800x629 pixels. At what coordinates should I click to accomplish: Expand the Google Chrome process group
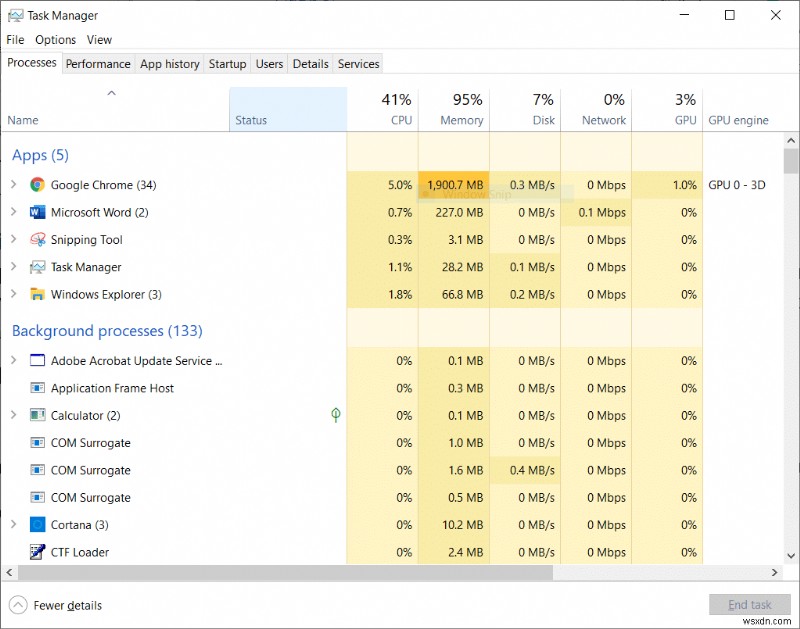(x=13, y=185)
